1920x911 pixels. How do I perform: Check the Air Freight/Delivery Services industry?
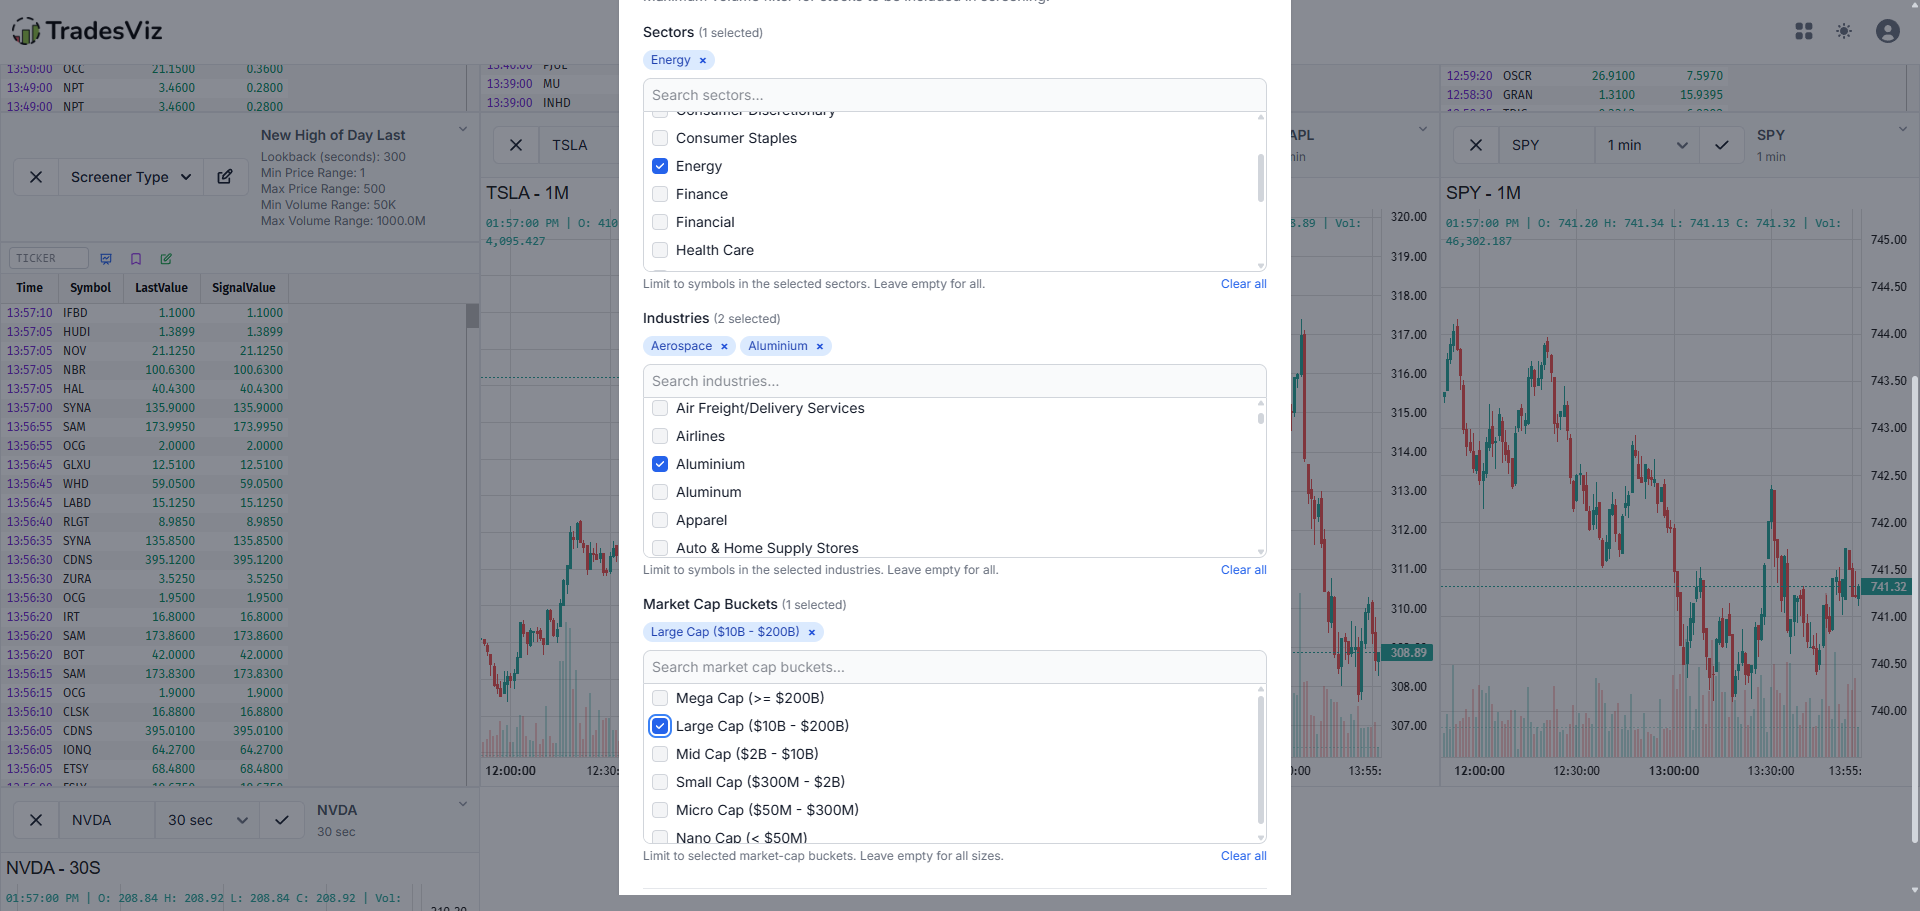click(660, 408)
